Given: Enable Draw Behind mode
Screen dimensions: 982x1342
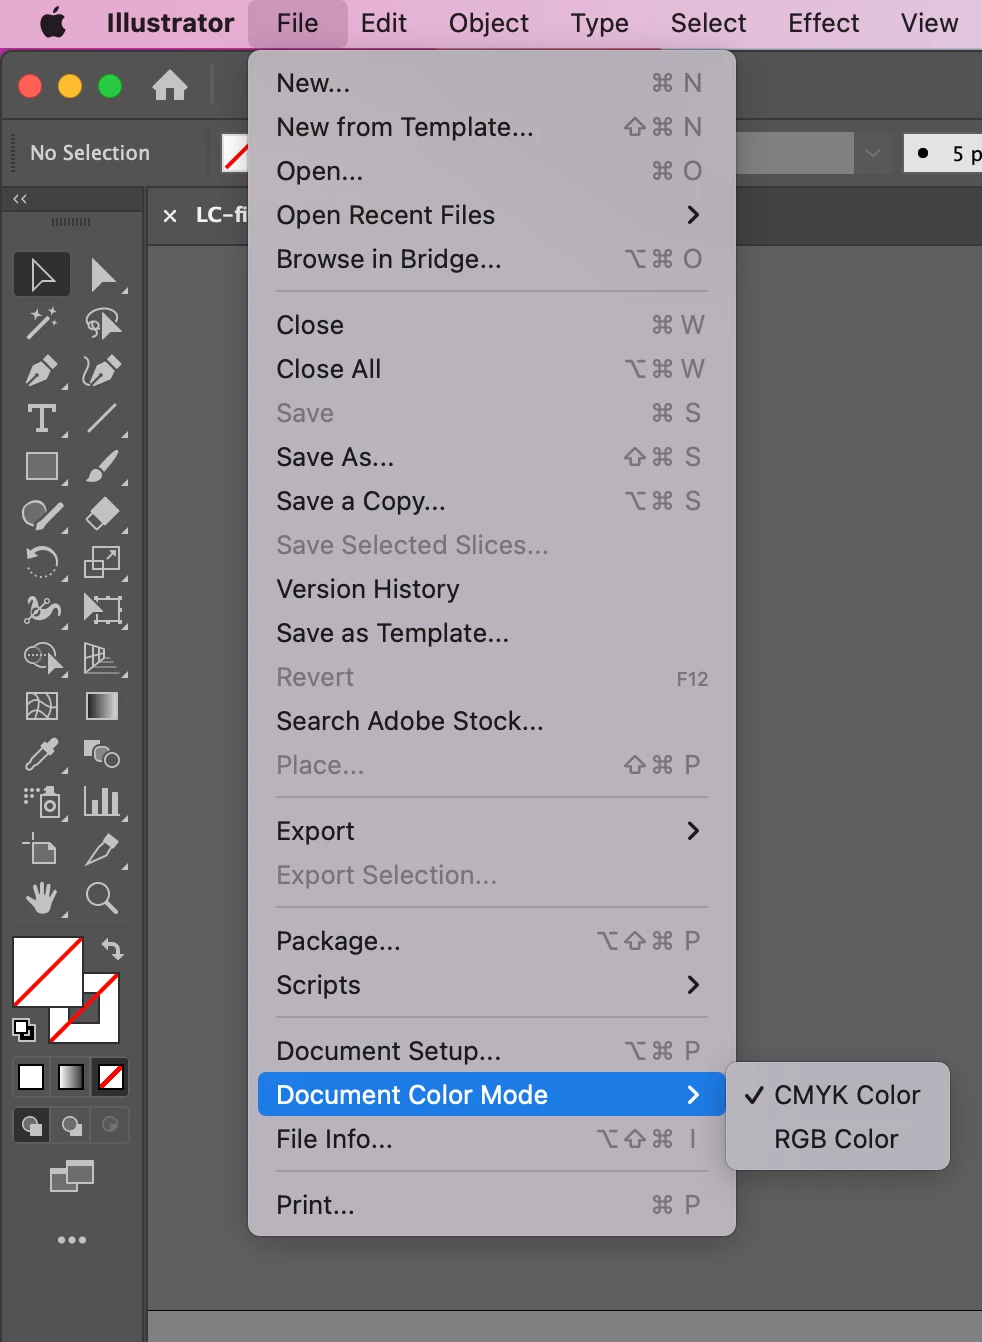Looking at the screenshot, I should coord(71,1125).
